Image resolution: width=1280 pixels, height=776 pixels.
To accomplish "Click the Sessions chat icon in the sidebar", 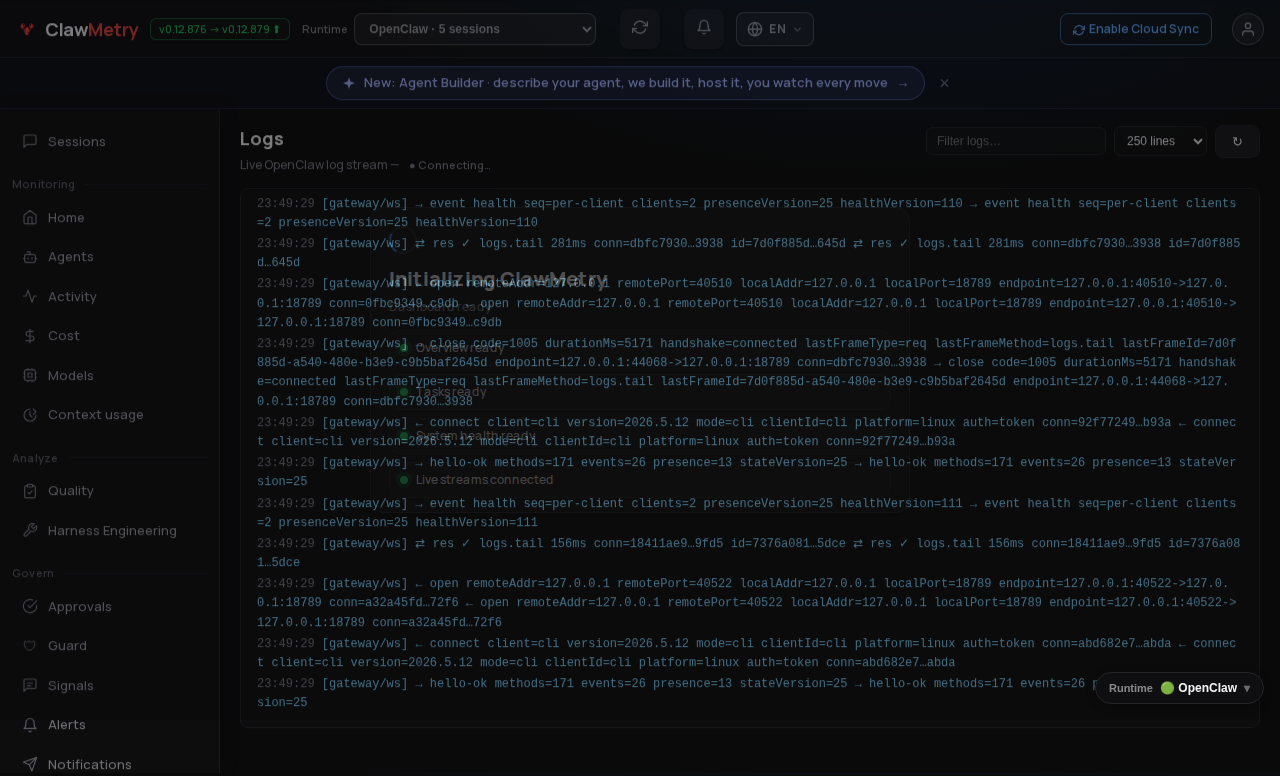I will [x=30, y=141].
